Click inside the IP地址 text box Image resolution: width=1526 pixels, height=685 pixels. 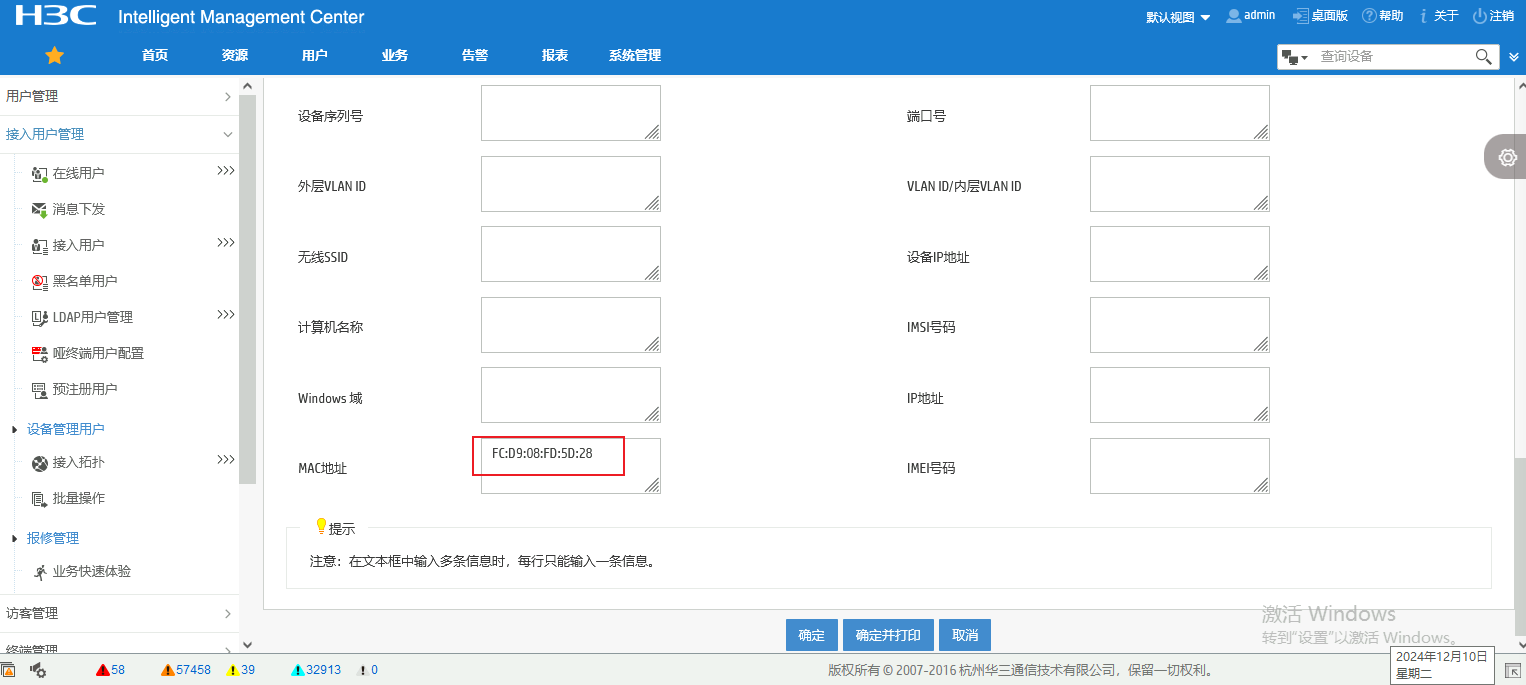tap(1180, 395)
